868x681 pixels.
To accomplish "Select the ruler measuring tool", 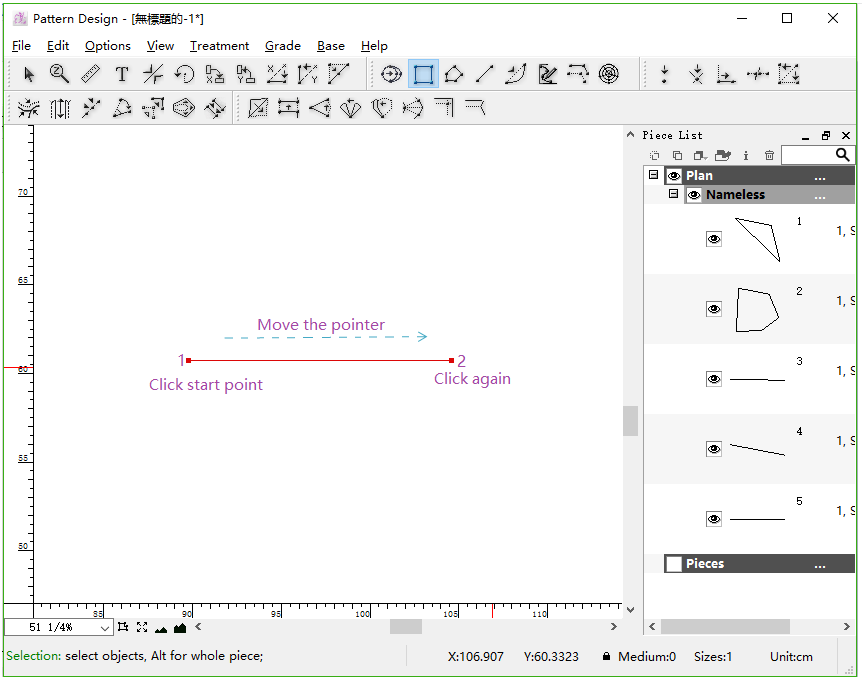I will (x=90, y=74).
